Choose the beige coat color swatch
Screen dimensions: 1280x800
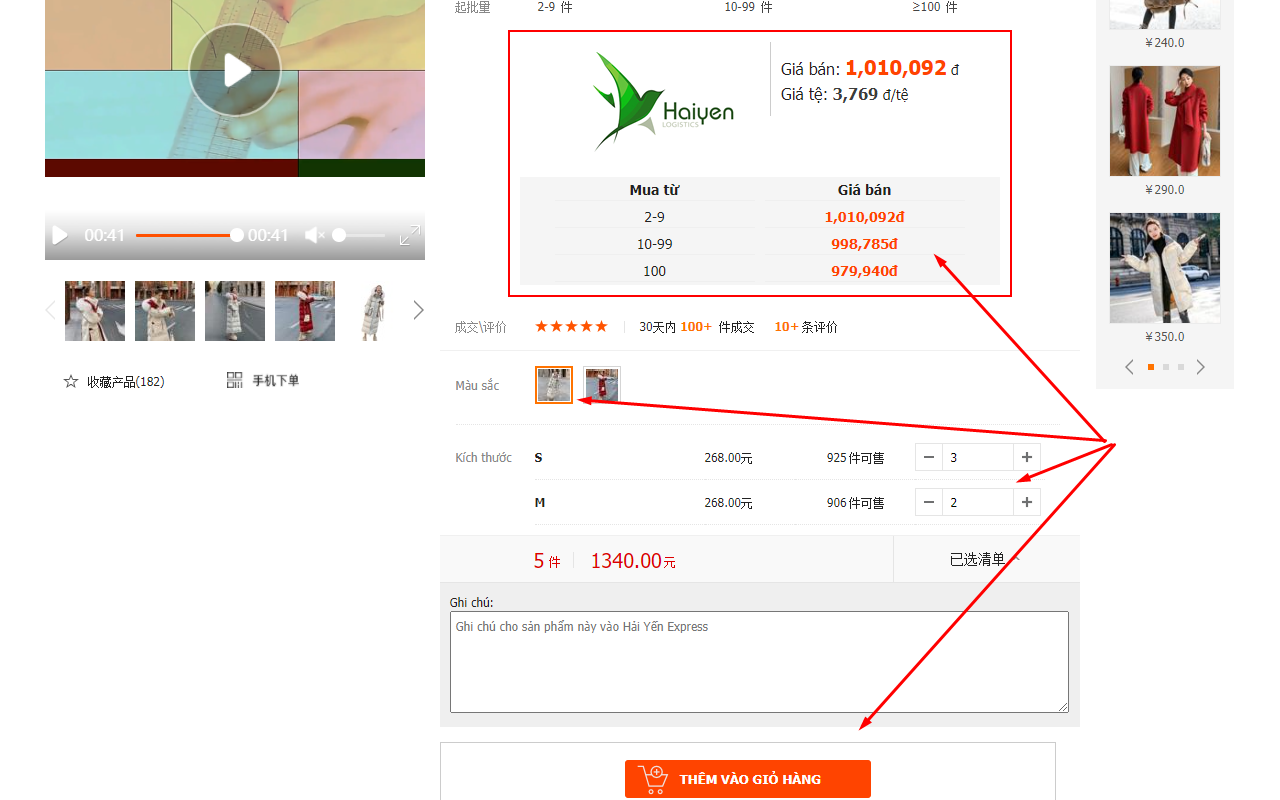pyautogui.click(x=554, y=385)
